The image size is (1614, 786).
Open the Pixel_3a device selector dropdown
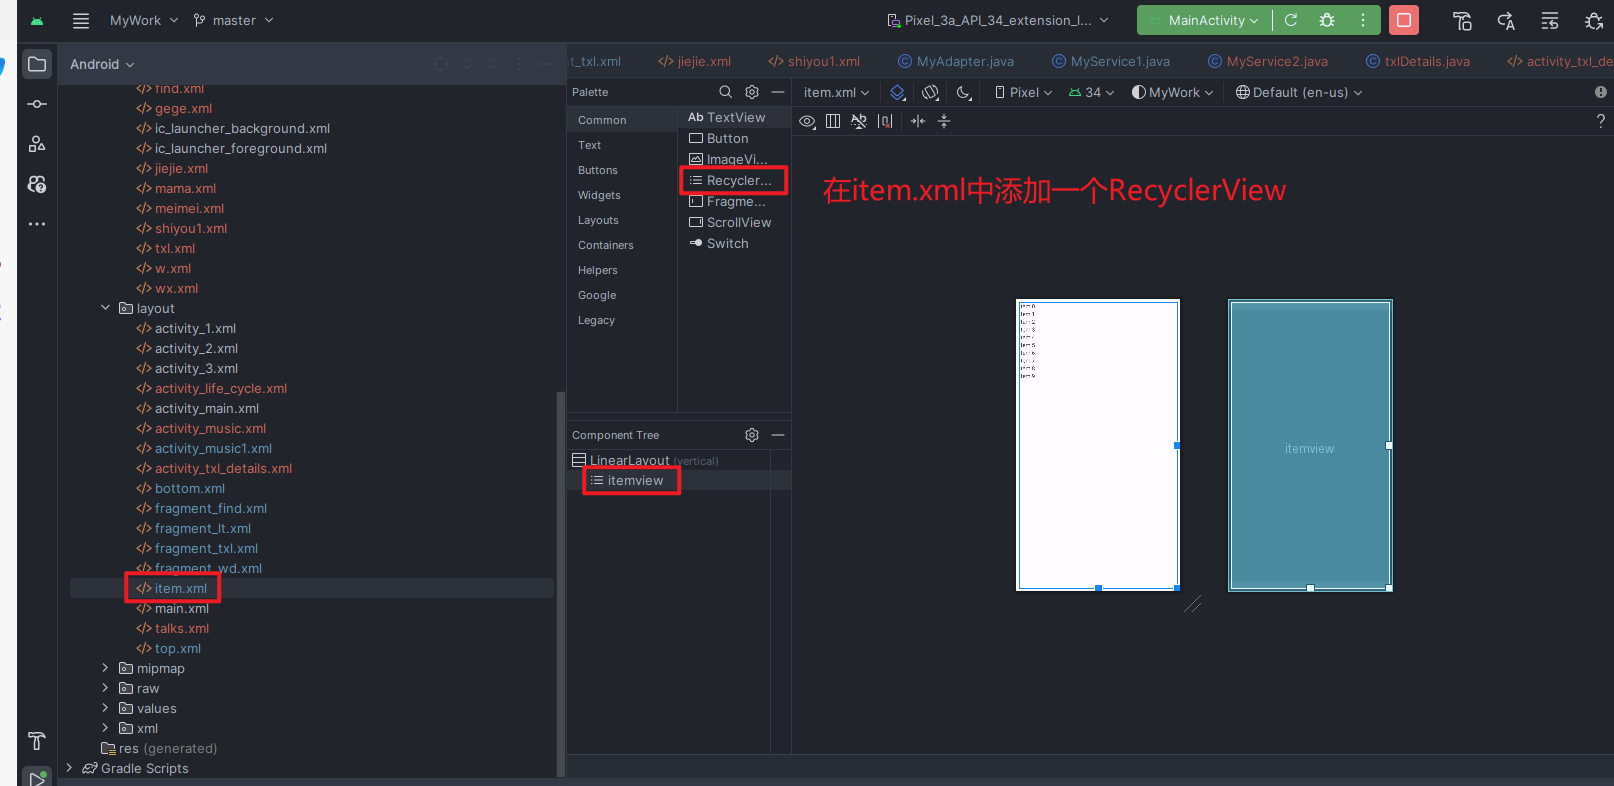pyautogui.click(x=998, y=20)
